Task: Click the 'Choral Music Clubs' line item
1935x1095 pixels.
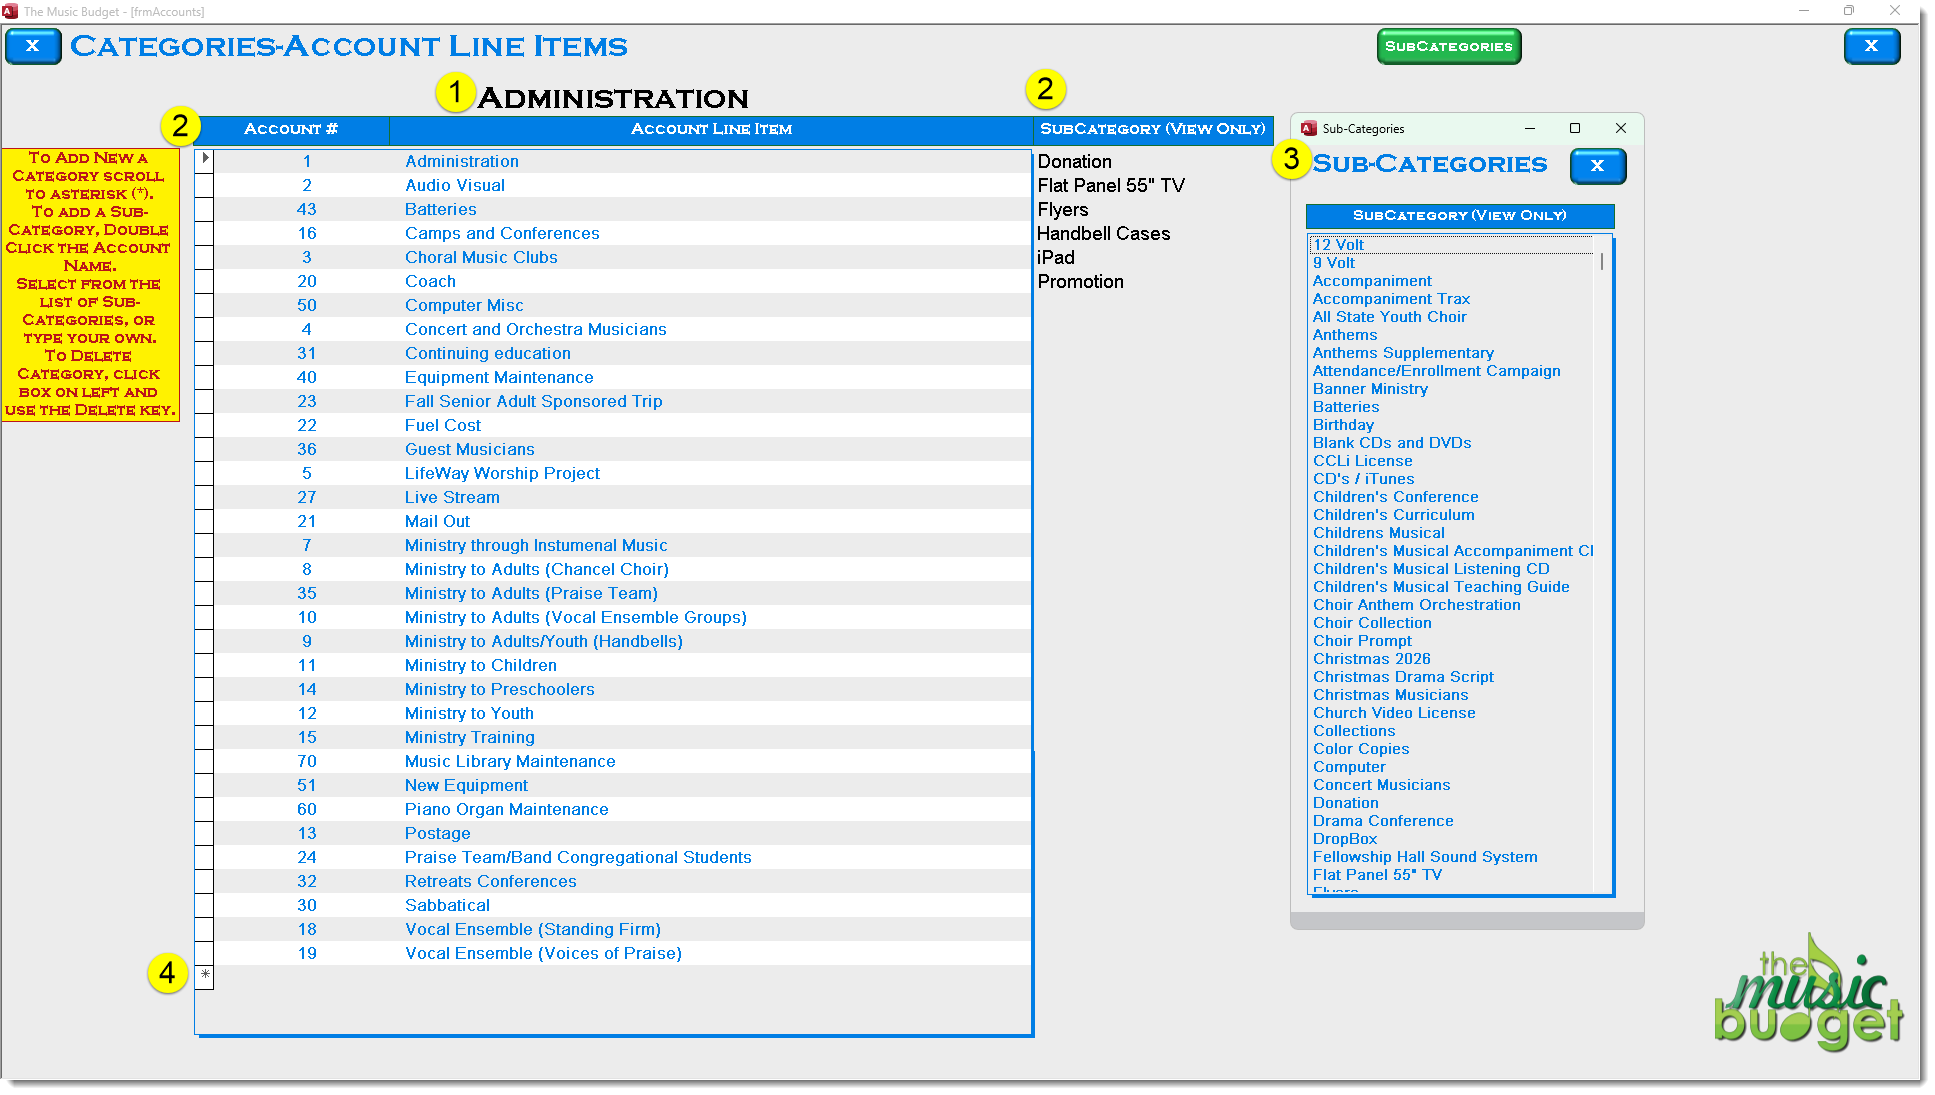Action: [x=481, y=257]
